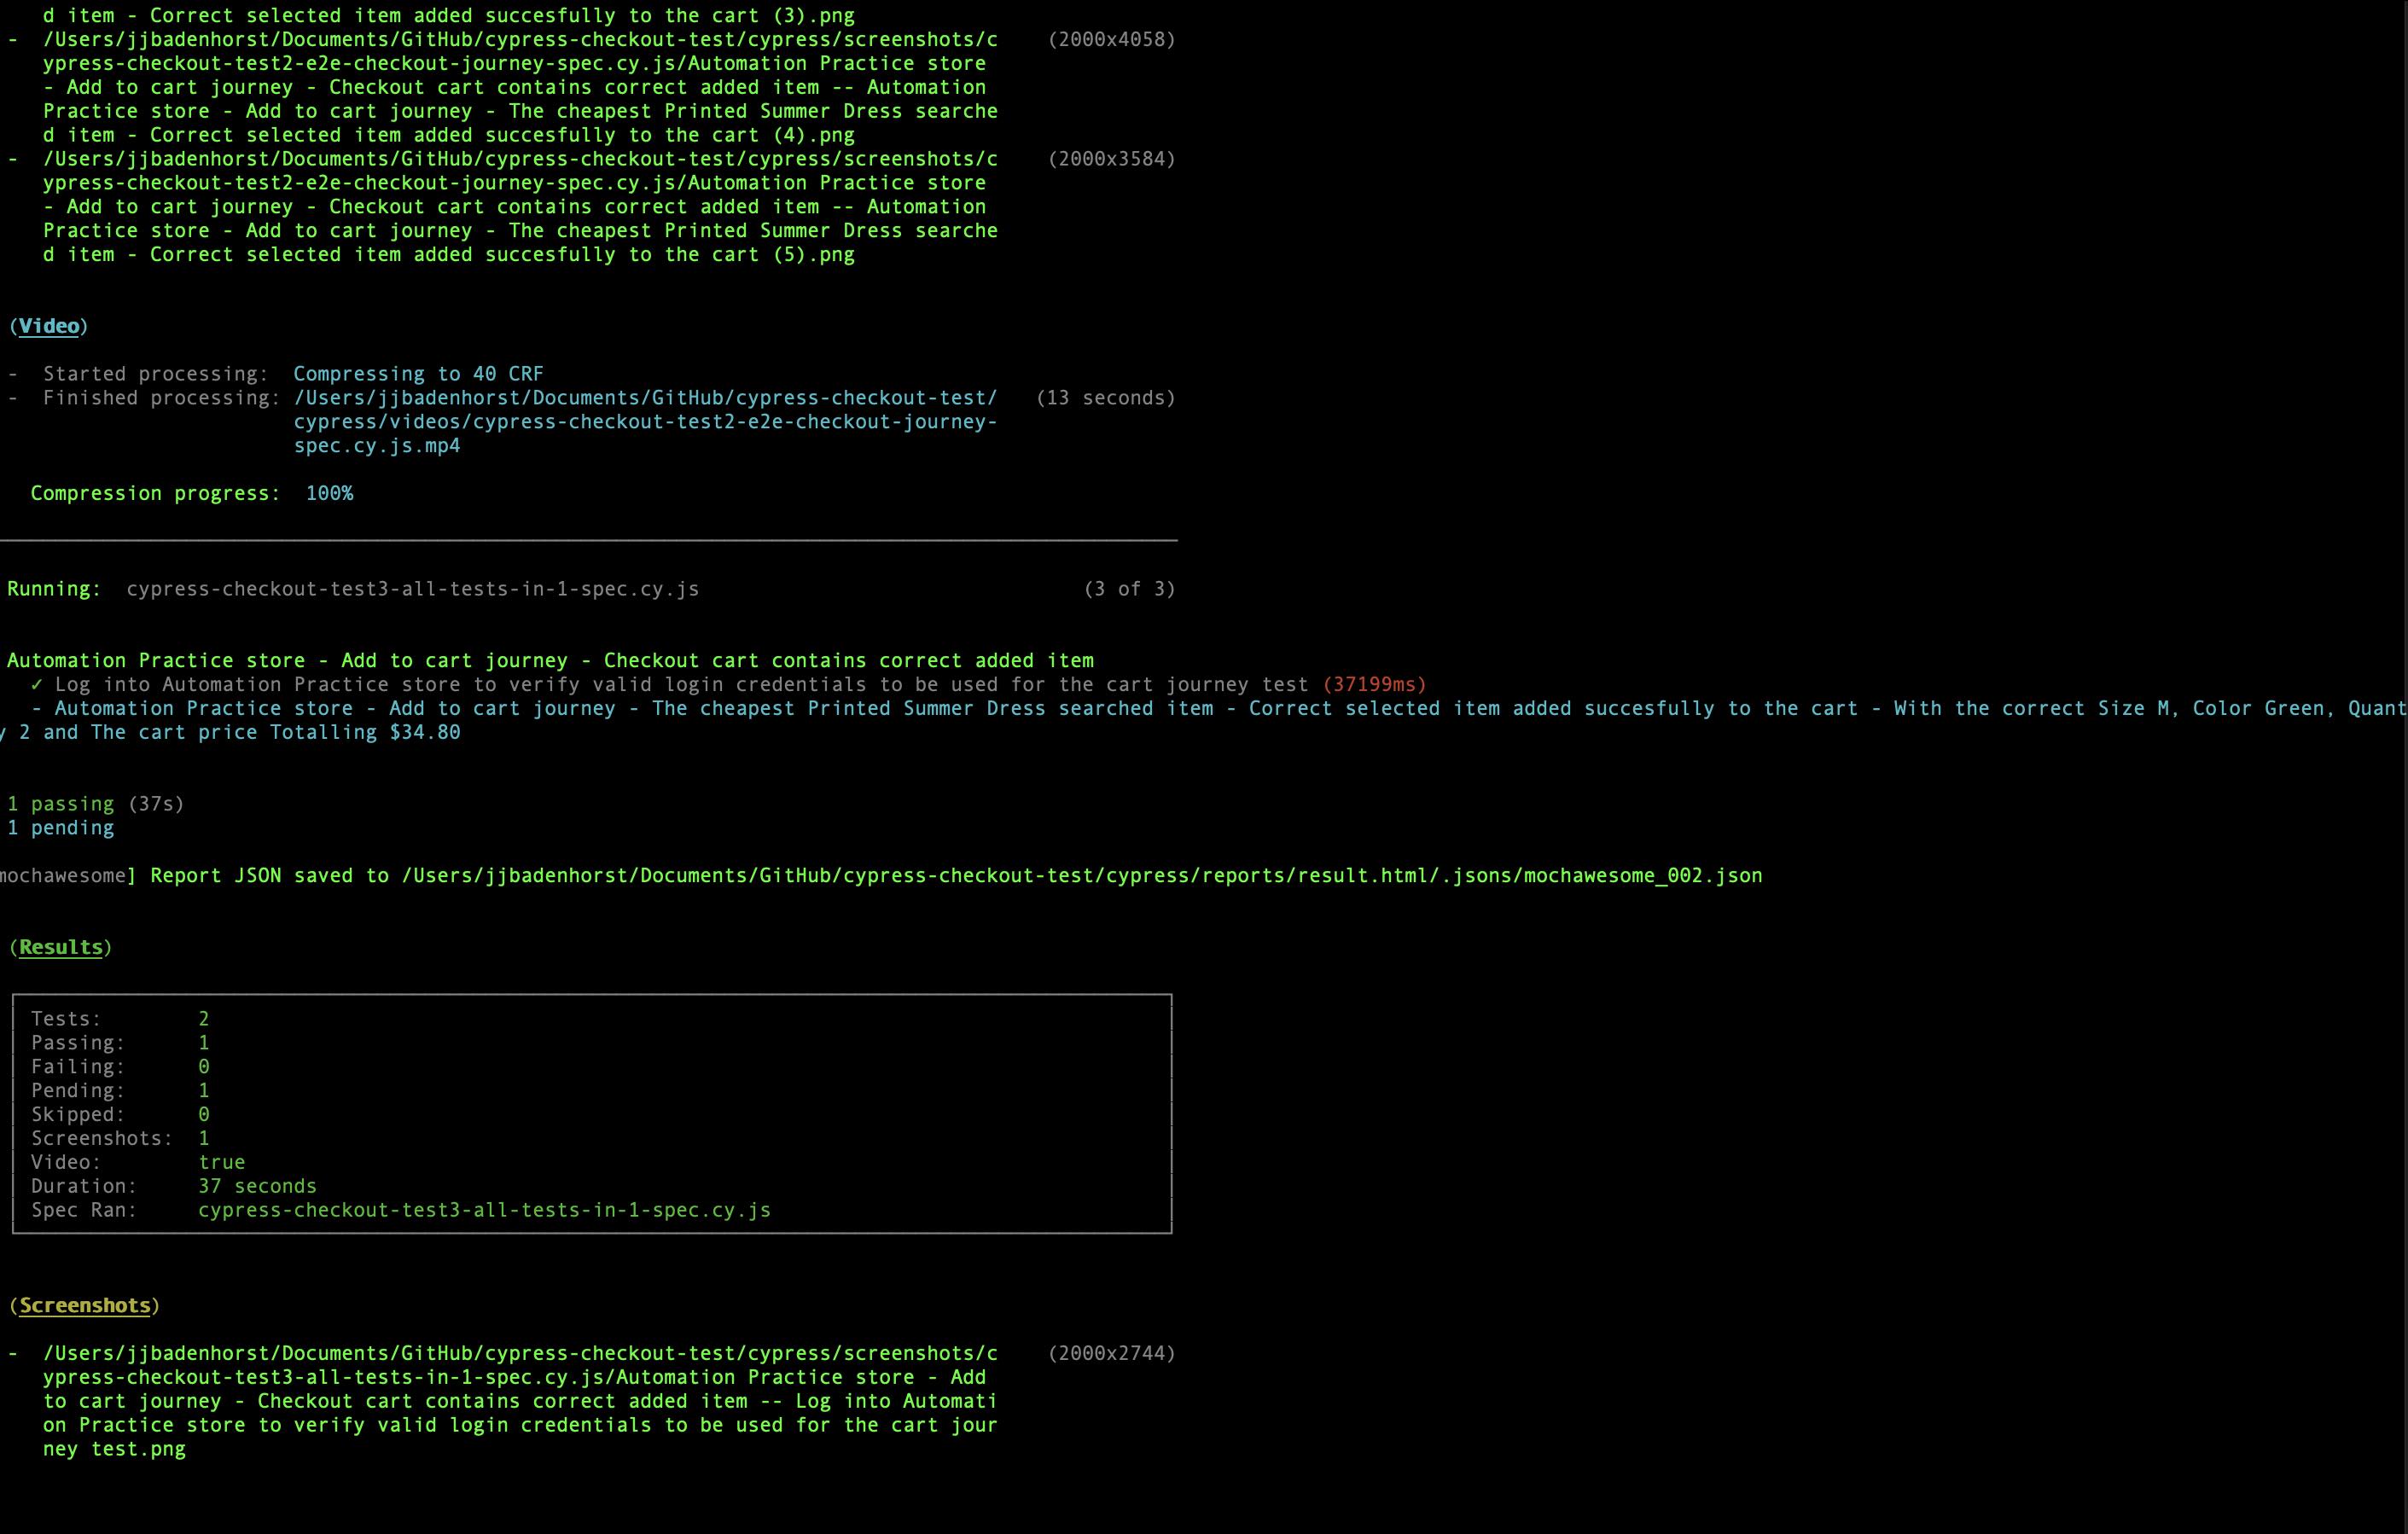Image resolution: width=2408 pixels, height=1534 pixels.
Task: Open the checkout-journey-spec mp4 video path
Action: pyautogui.click(x=644, y=422)
